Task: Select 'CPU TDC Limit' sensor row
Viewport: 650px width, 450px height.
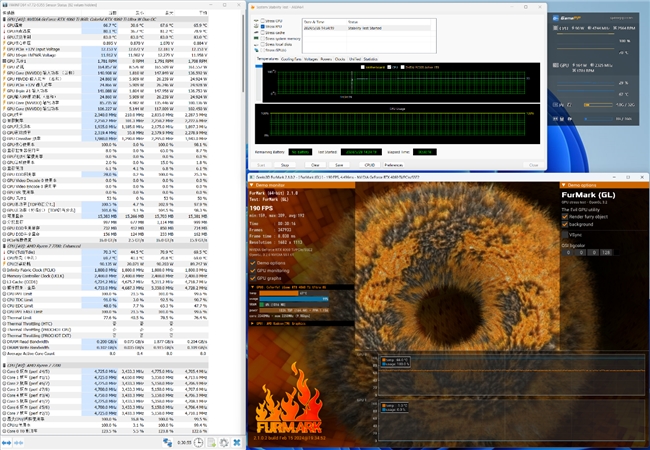Action: pos(105,300)
